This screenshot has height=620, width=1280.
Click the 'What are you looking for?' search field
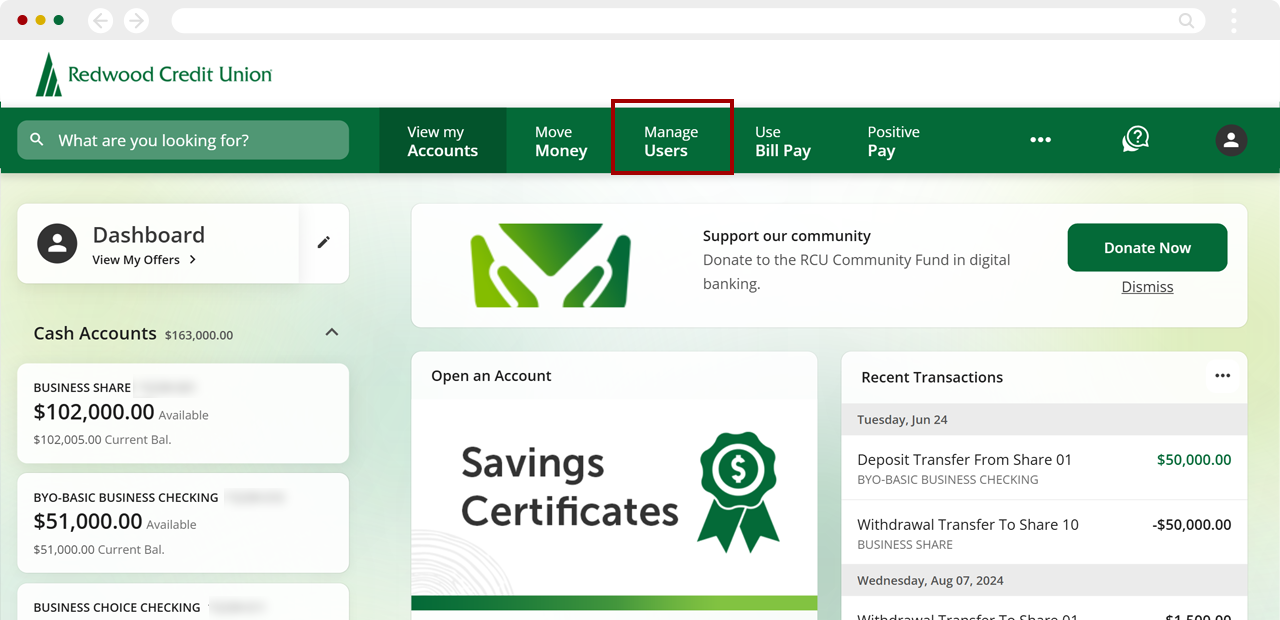[x=183, y=140]
